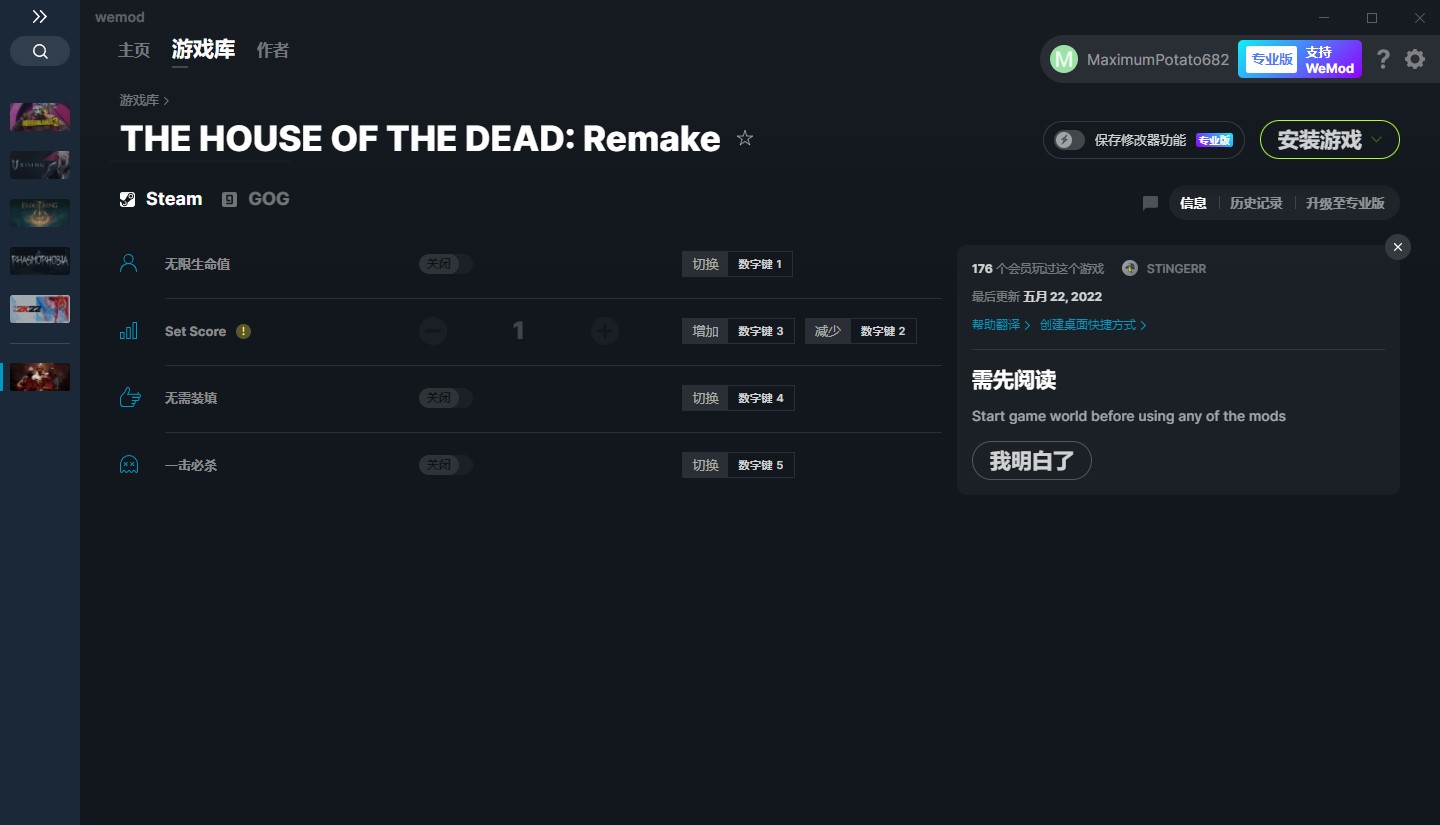1440x825 pixels.
Task: Open the search icon in sidebar
Action: click(x=40, y=52)
